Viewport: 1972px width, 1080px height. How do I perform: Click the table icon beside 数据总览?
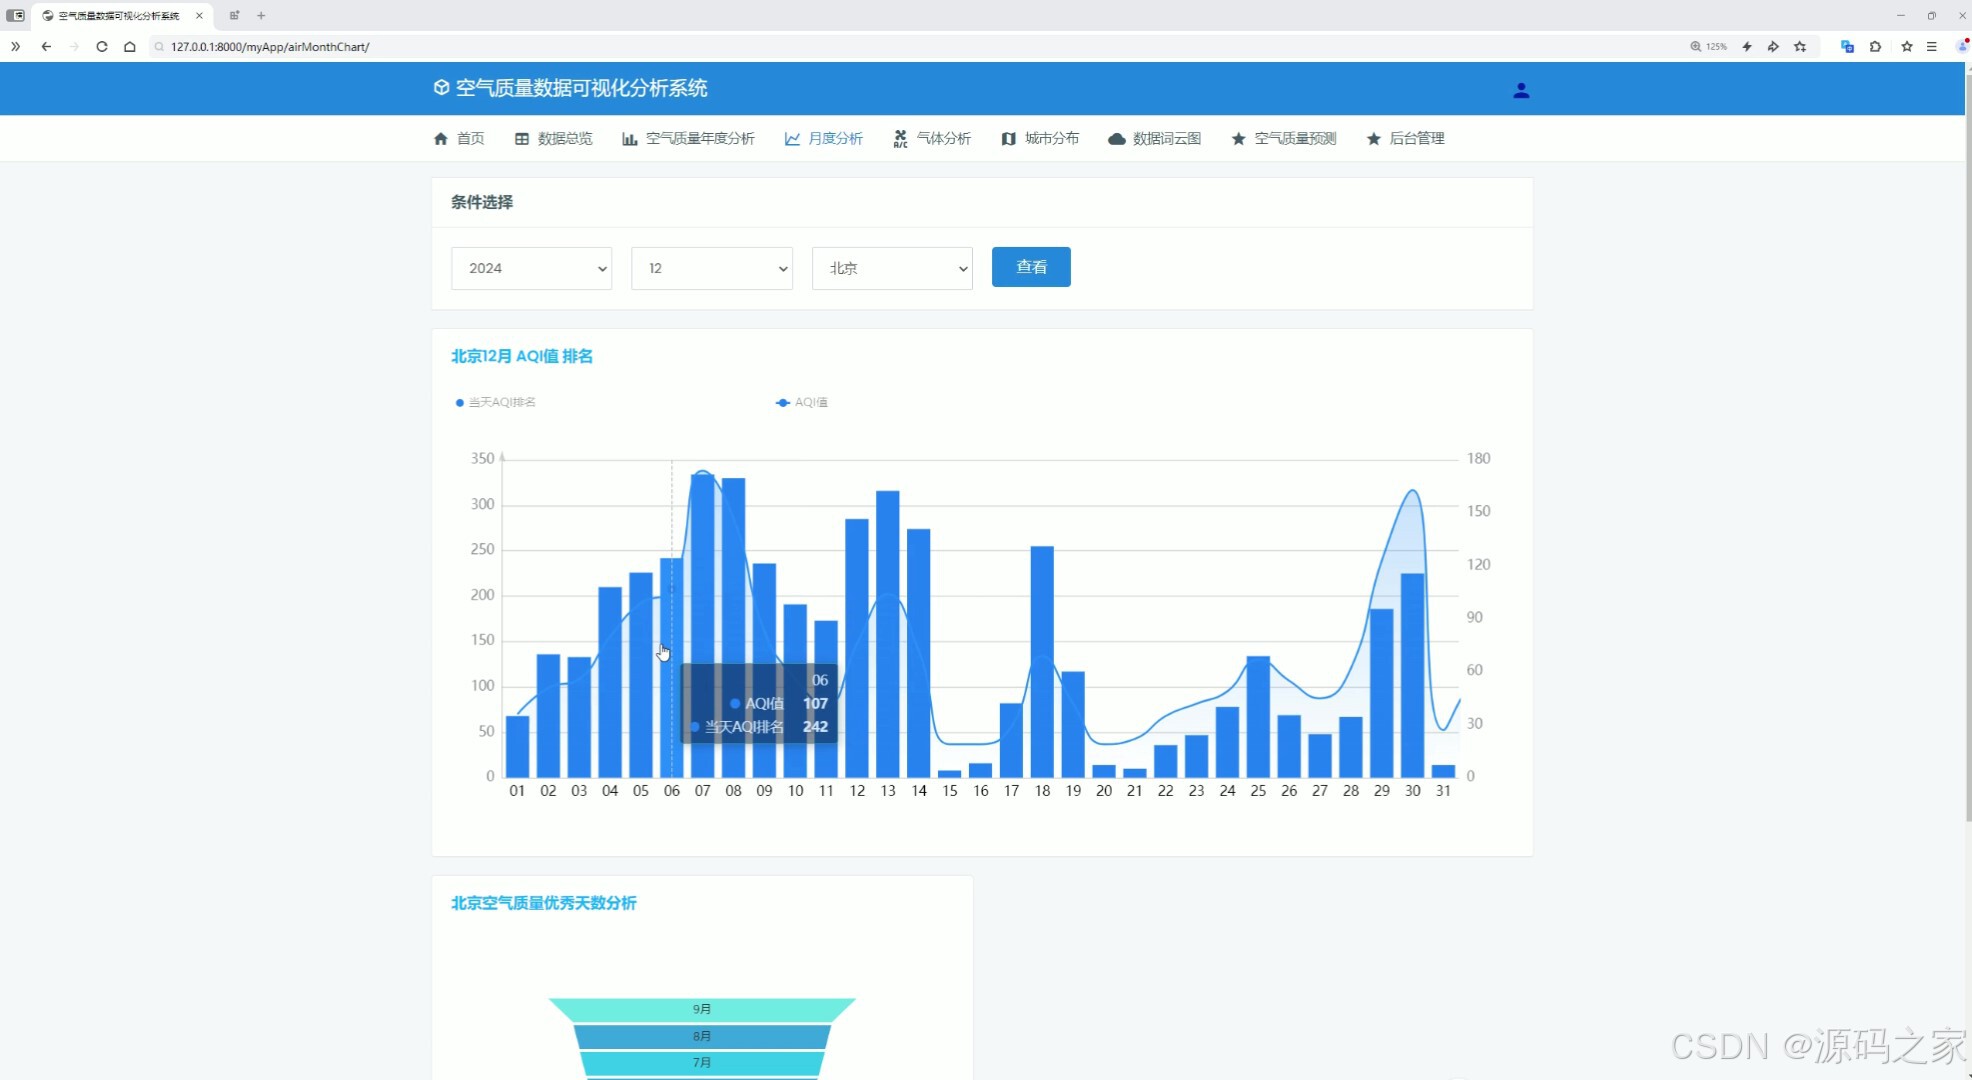(522, 139)
